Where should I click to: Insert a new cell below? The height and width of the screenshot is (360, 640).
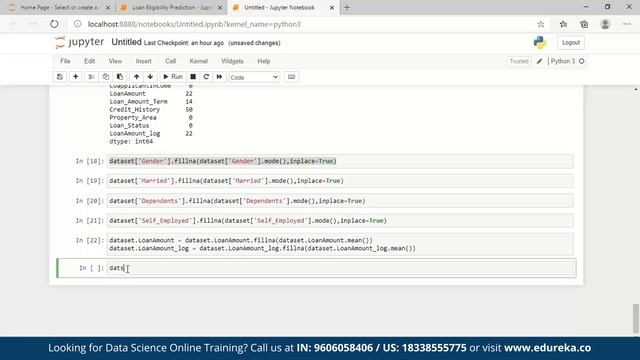coord(76,77)
